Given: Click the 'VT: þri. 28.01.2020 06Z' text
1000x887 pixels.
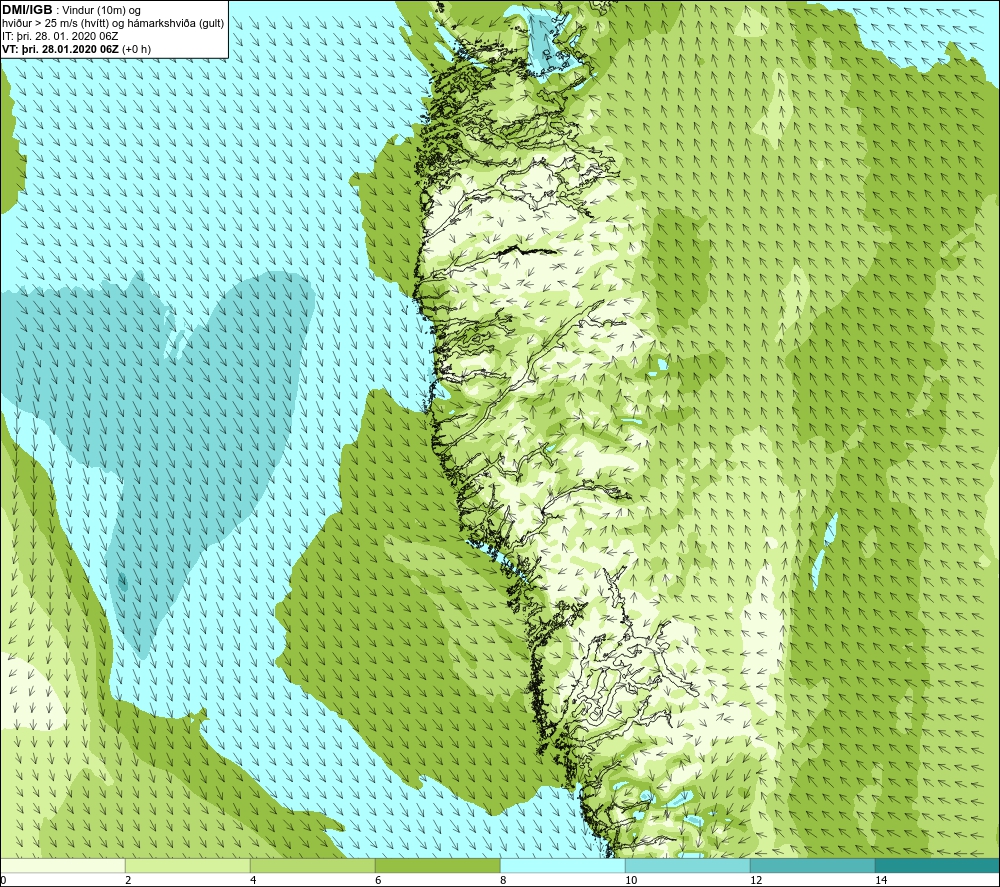Looking at the screenshot, I should (60, 49).
